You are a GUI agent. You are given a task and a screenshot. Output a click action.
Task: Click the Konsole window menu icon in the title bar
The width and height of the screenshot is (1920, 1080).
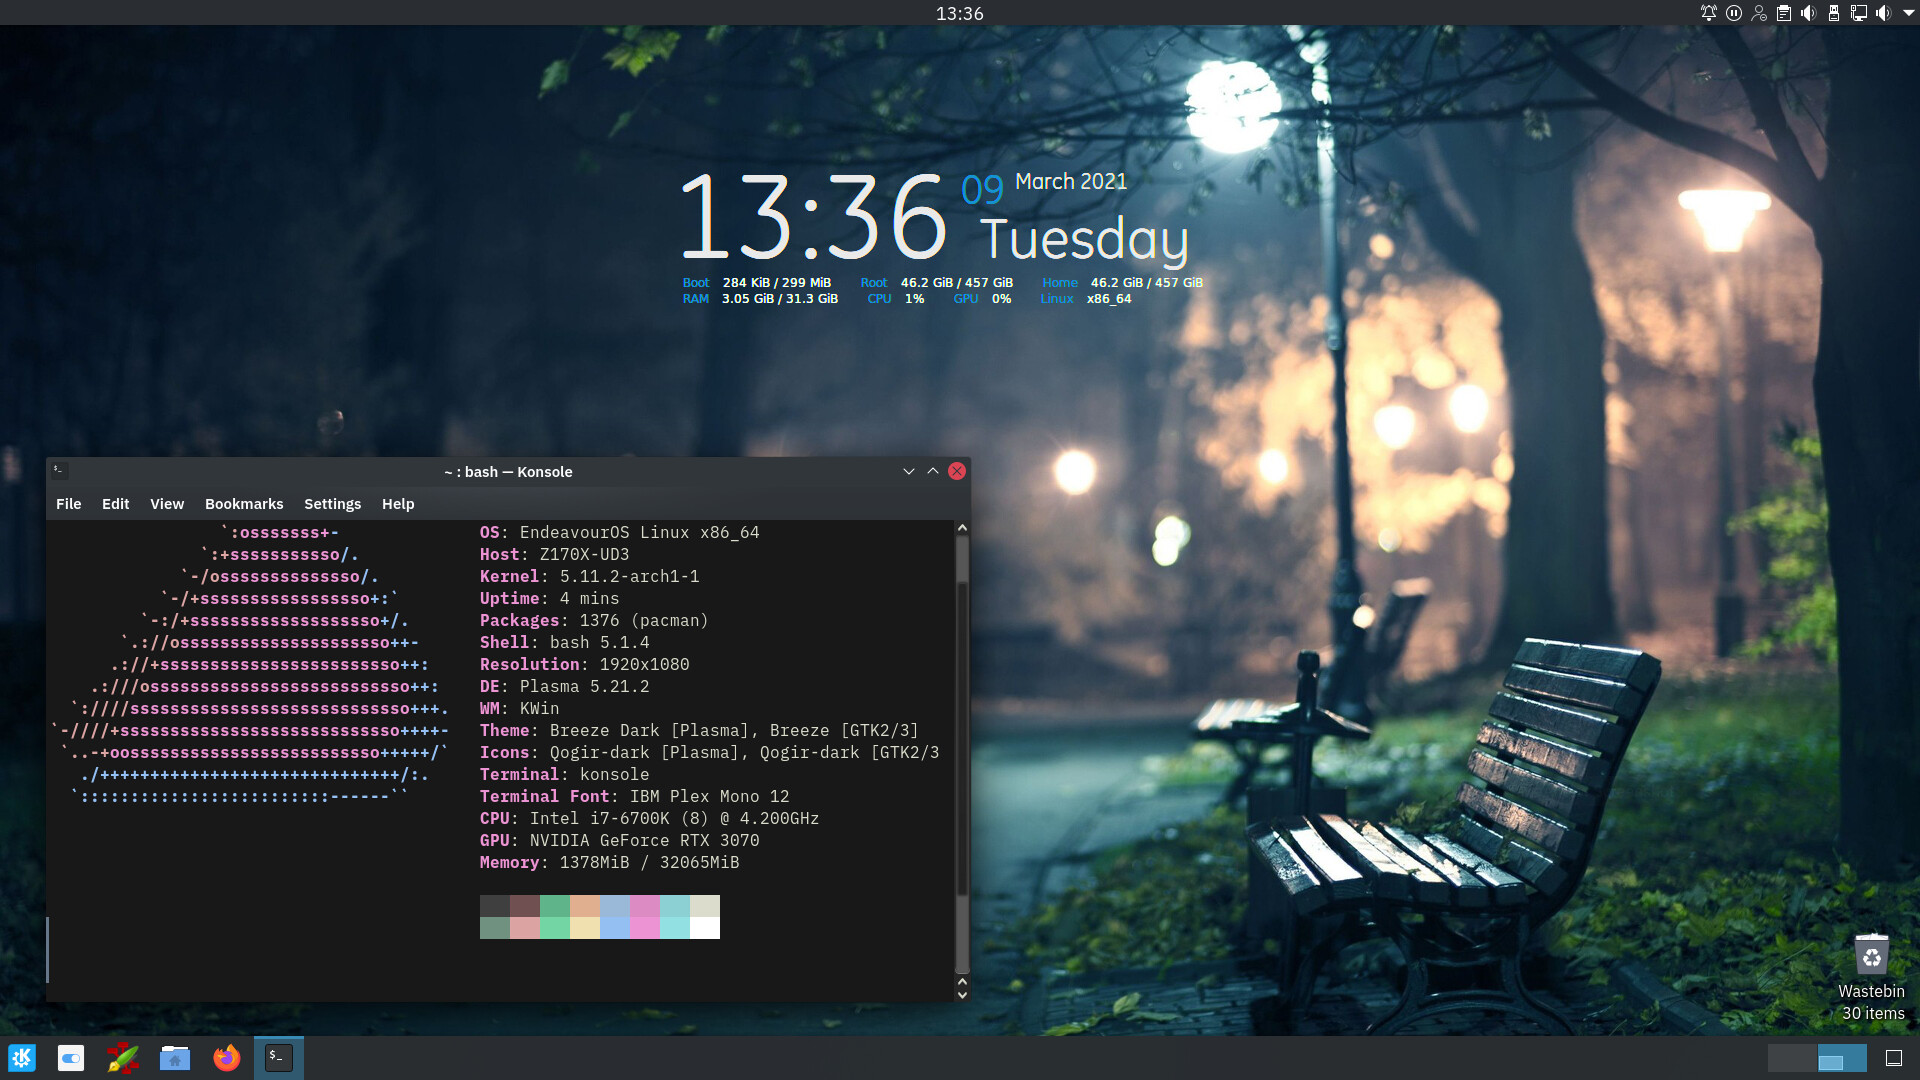click(59, 470)
